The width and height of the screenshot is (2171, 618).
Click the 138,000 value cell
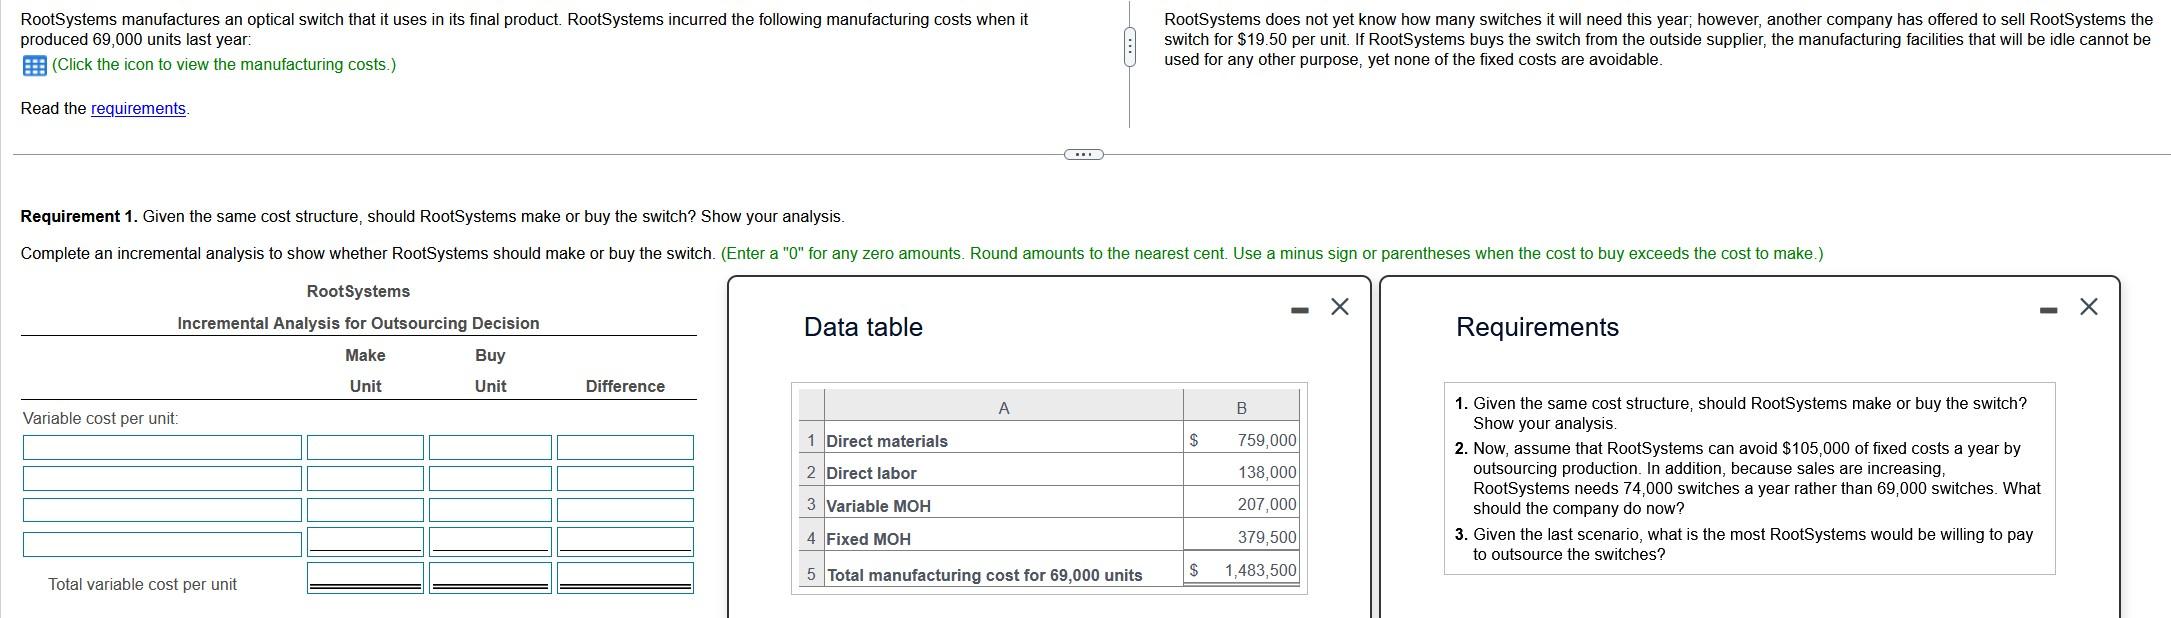[x=1242, y=472]
